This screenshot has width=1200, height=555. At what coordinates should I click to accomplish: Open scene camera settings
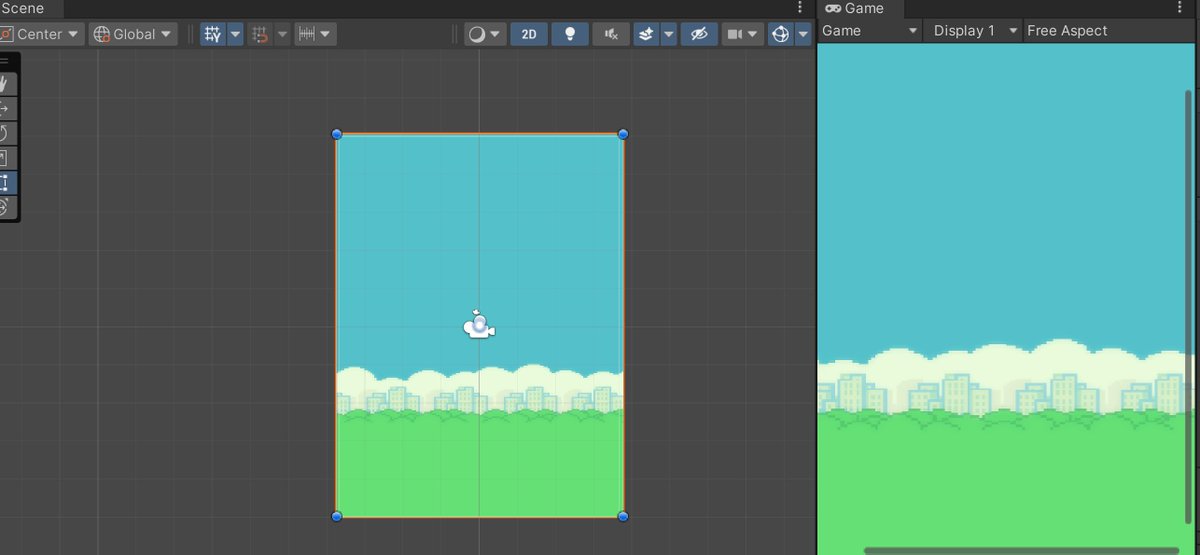click(742, 34)
